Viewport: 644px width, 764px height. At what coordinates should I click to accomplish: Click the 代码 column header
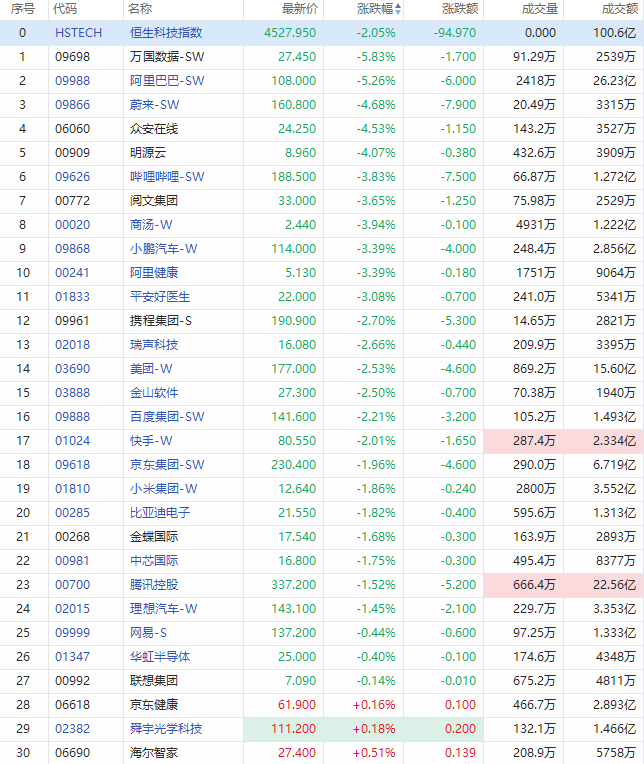tap(65, 9)
